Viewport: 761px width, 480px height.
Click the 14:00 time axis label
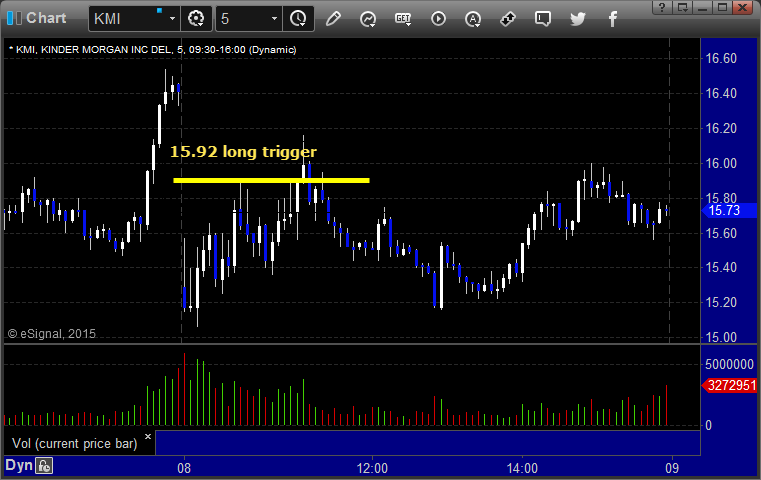(x=522, y=468)
